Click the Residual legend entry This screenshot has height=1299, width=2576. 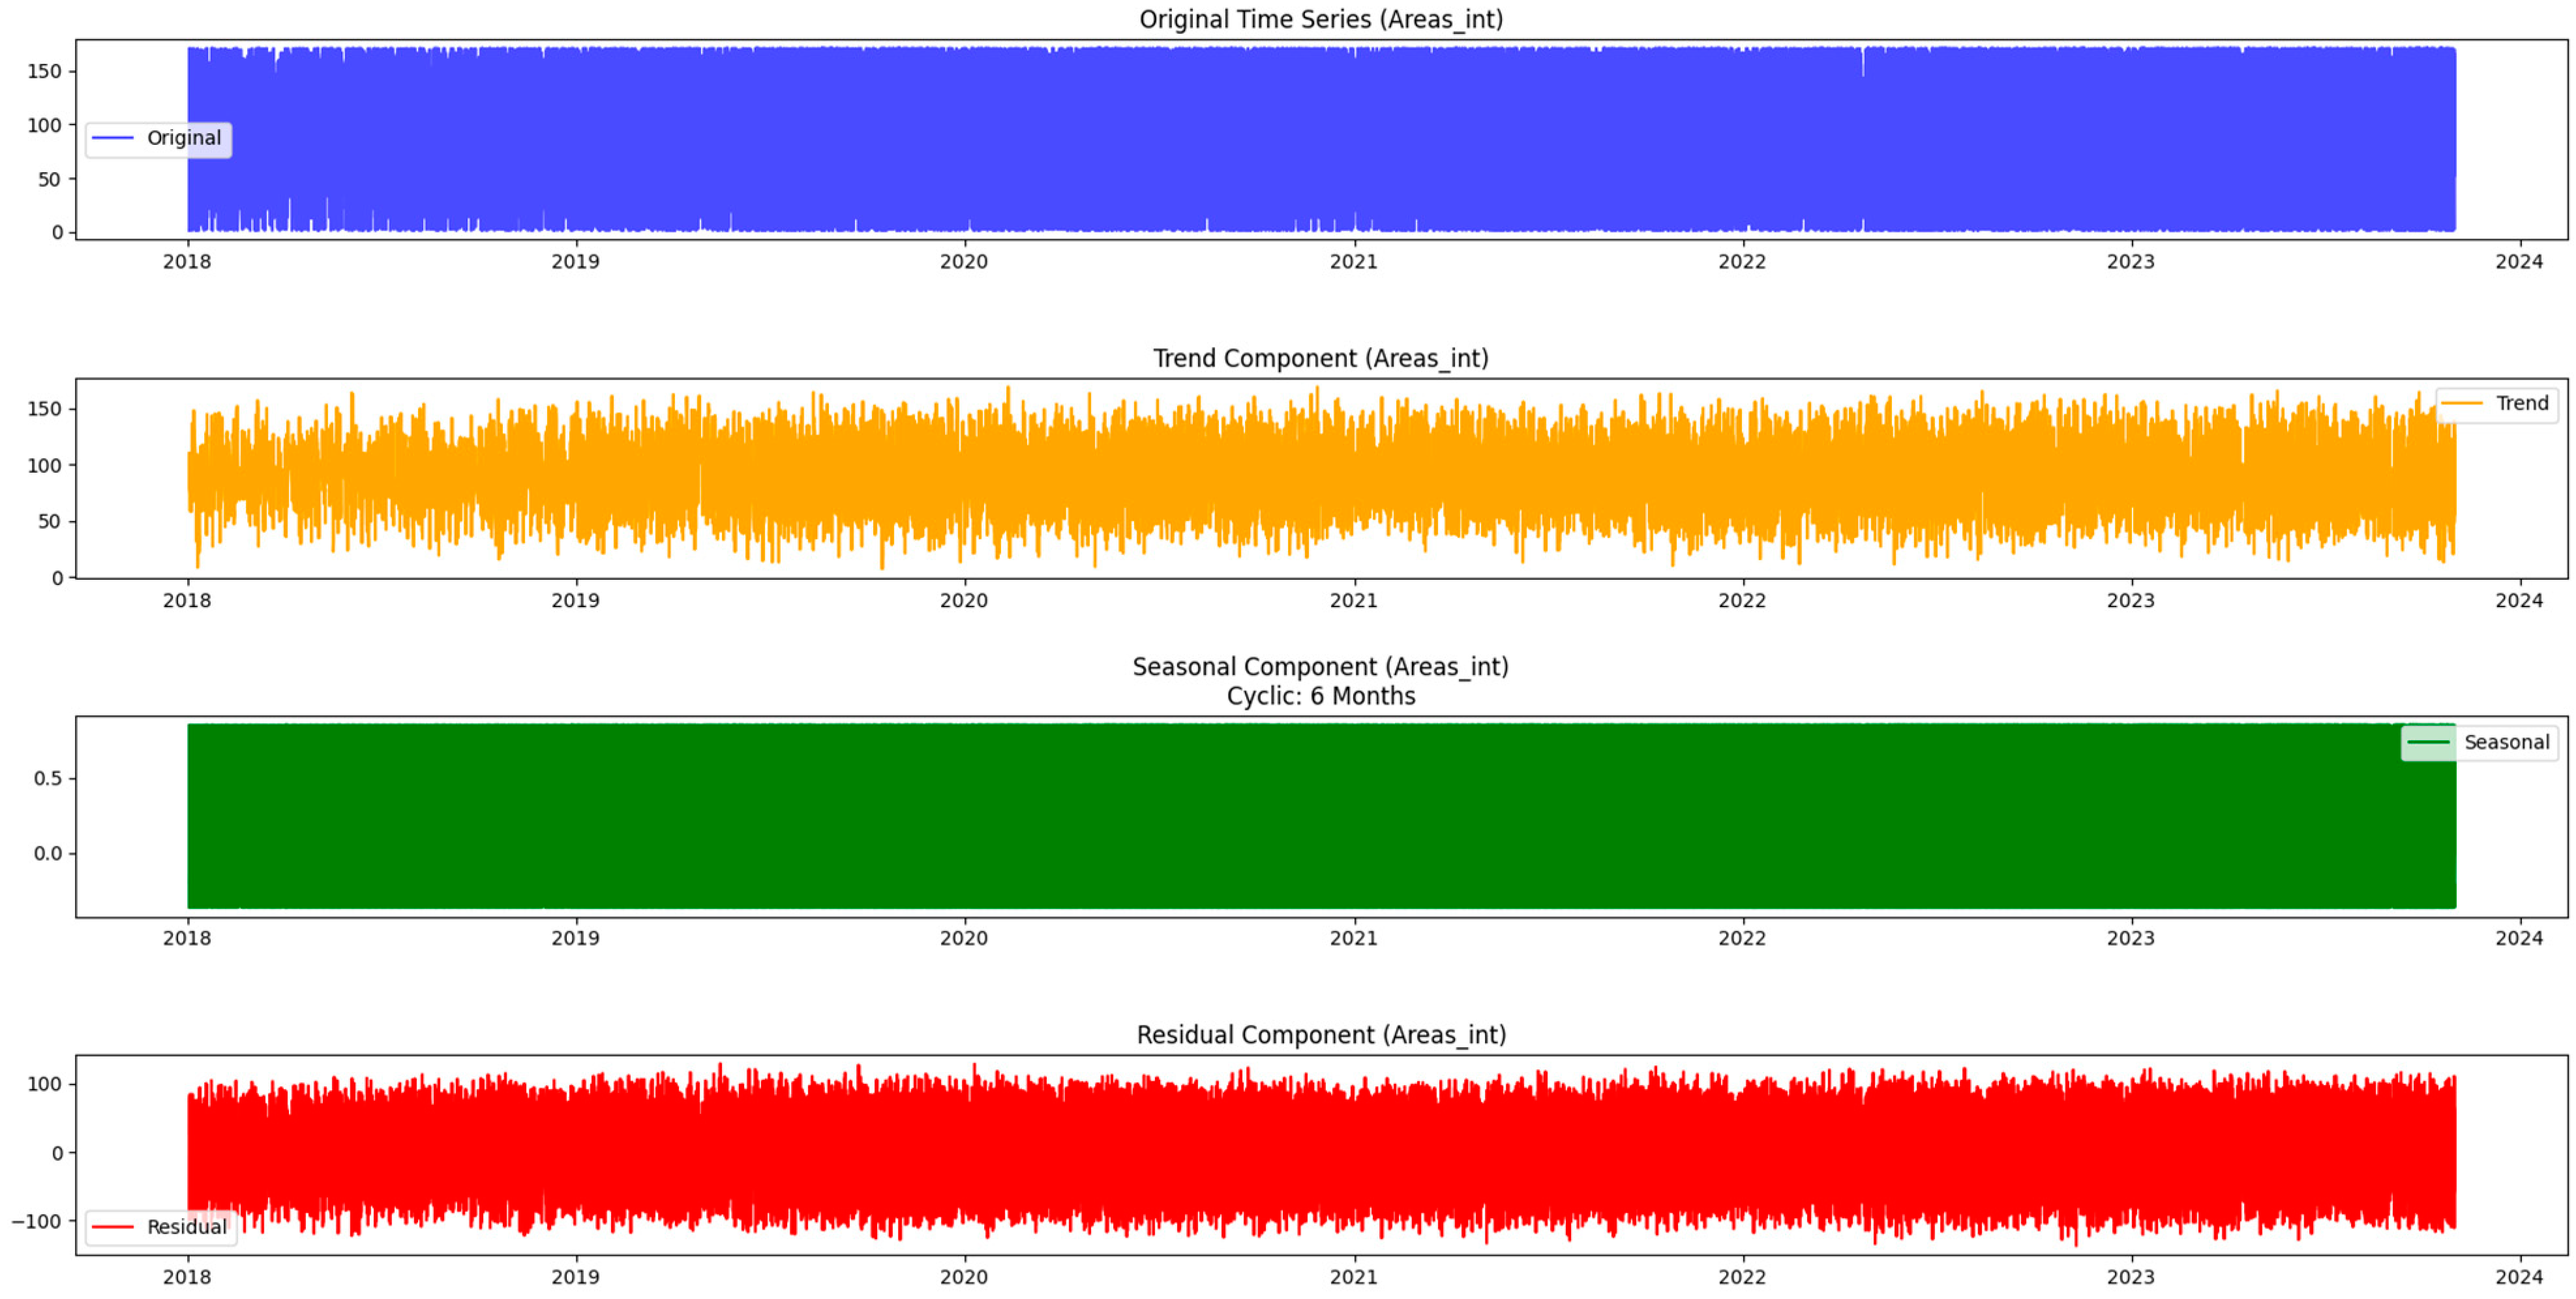[x=186, y=1227]
